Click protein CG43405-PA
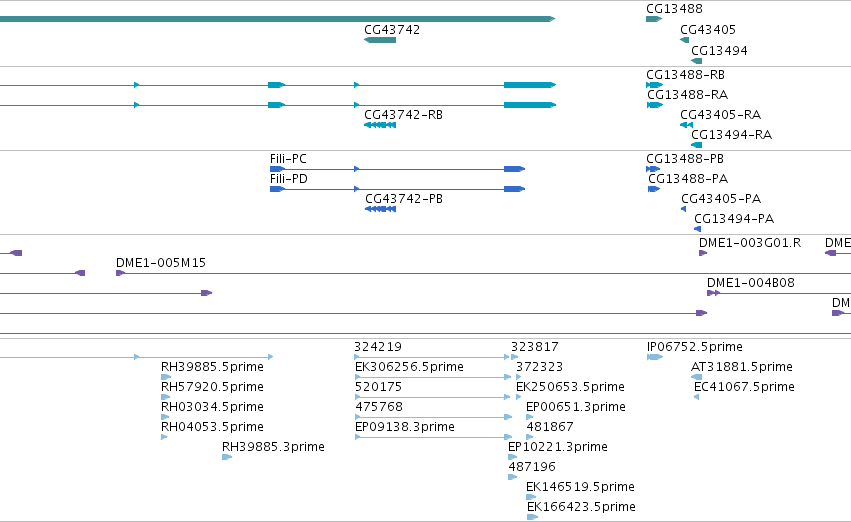851x522 pixels. click(x=721, y=199)
